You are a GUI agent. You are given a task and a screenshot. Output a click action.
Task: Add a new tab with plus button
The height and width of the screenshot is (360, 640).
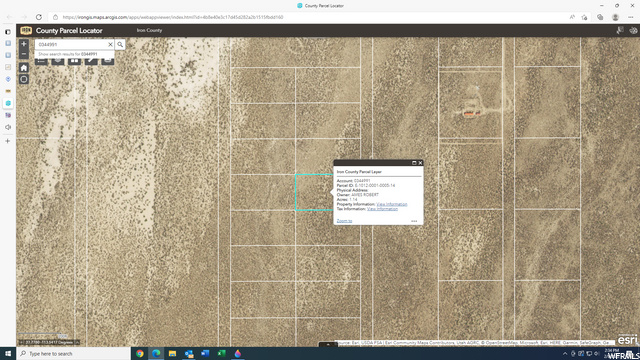[8, 141]
